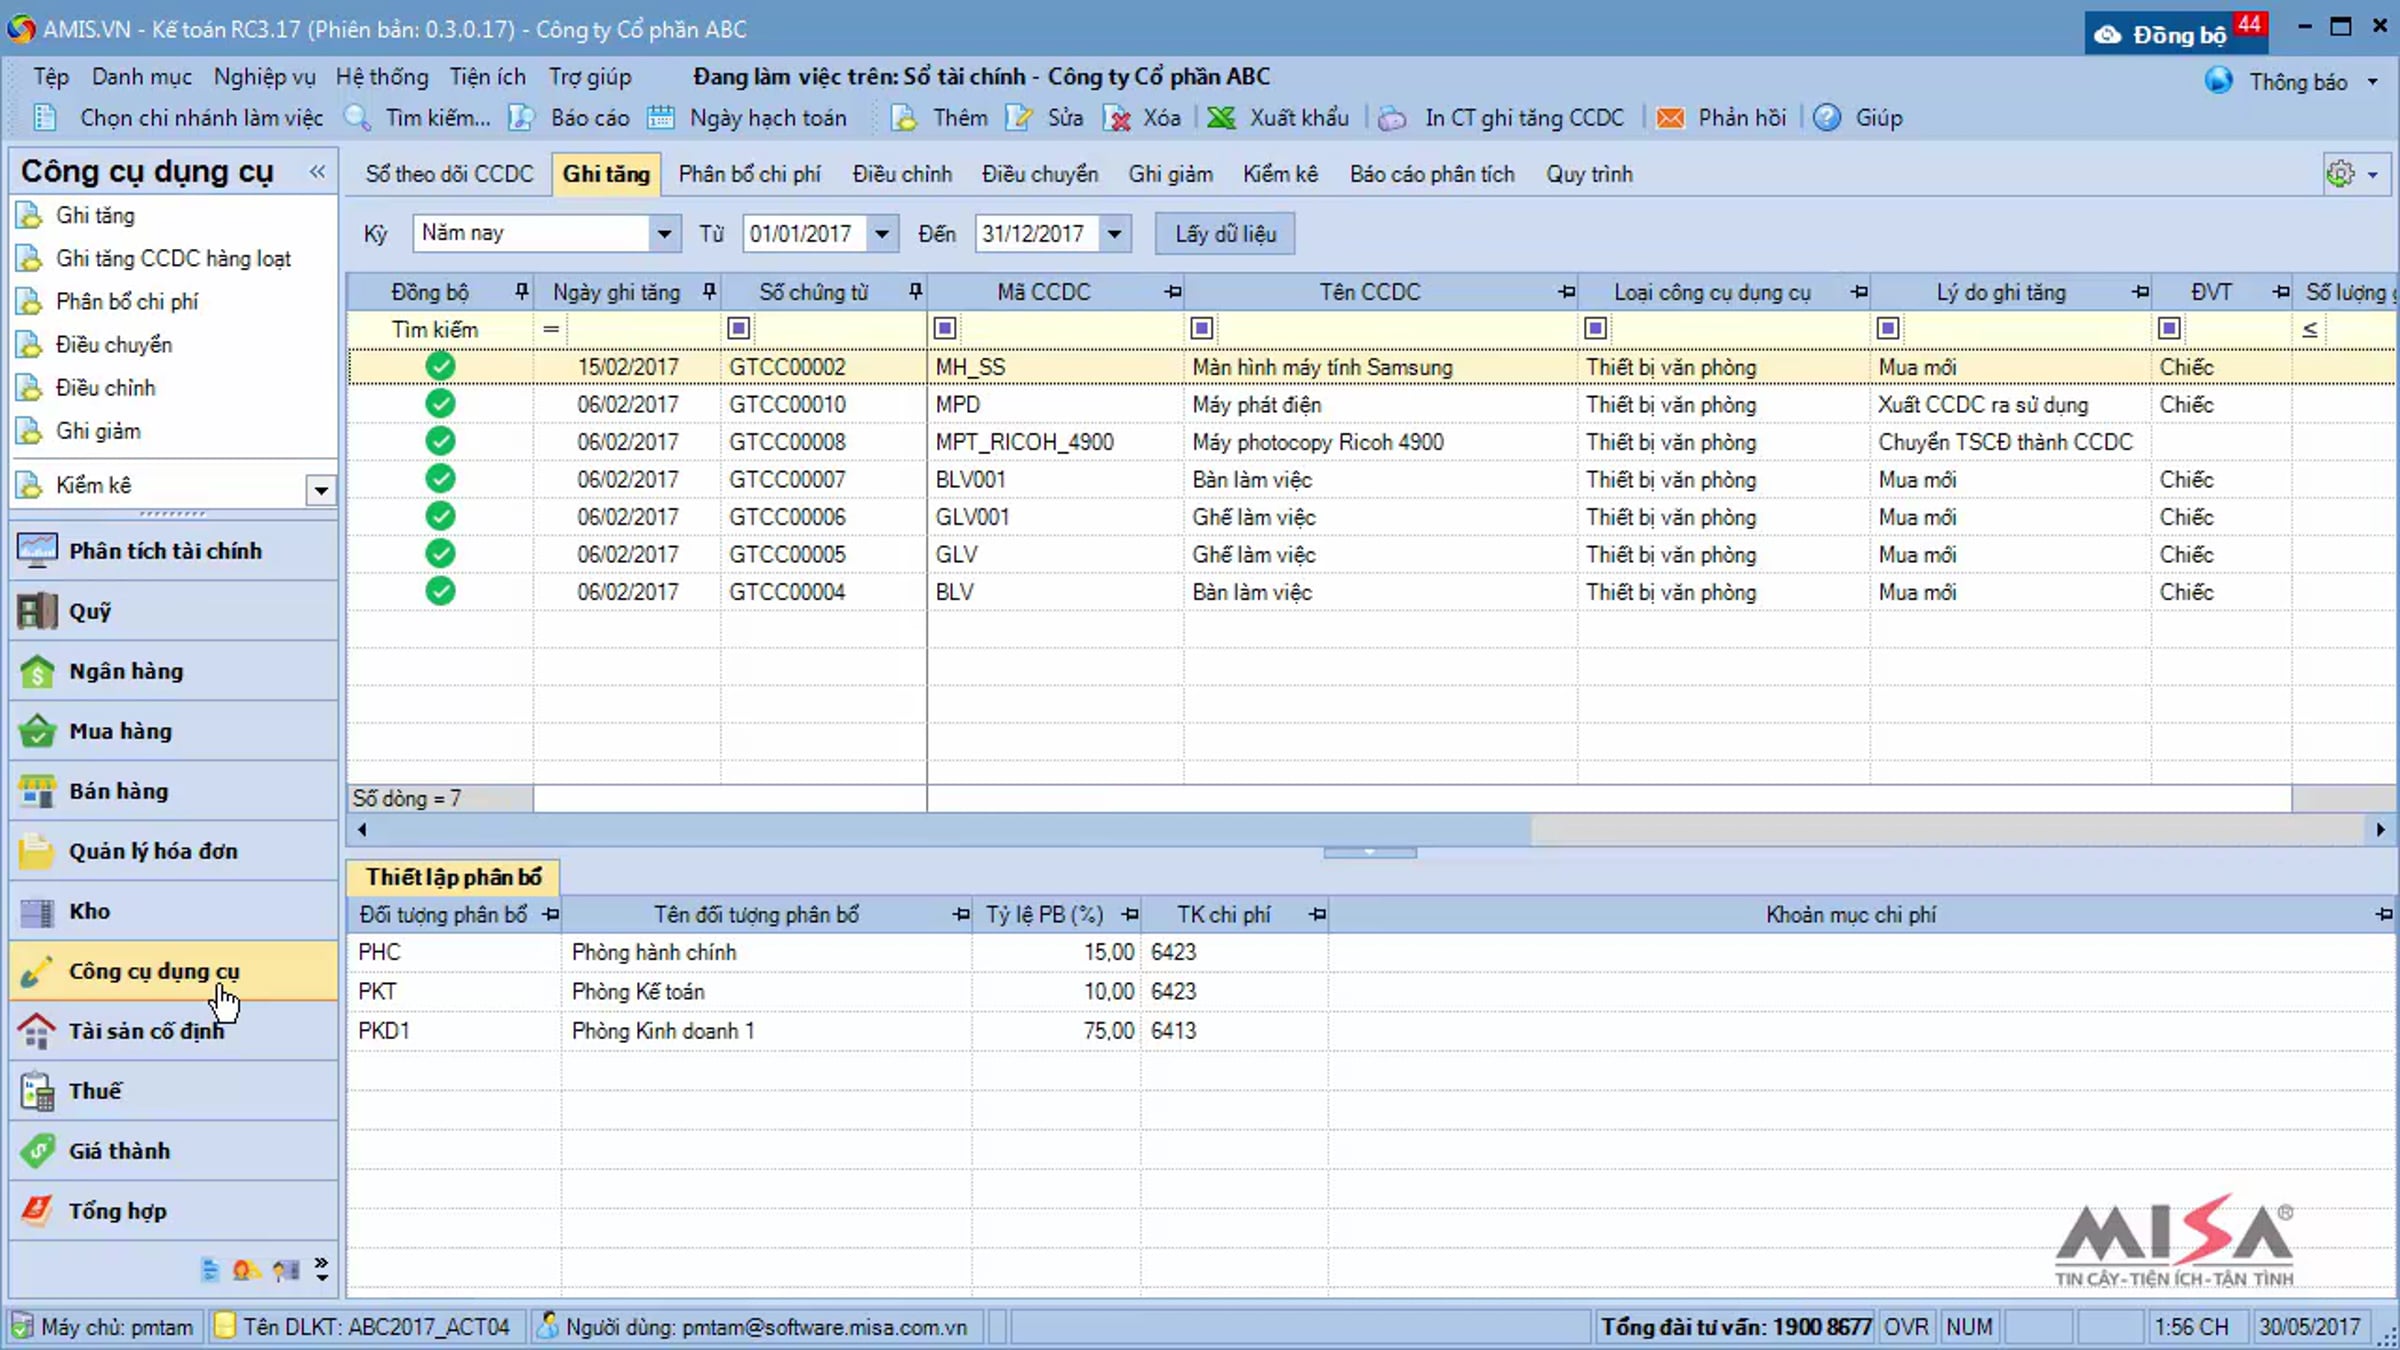Image resolution: width=2400 pixels, height=1350 pixels.
Task: Open the gear settings dropdown arrow
Action: click(2373, 175)
